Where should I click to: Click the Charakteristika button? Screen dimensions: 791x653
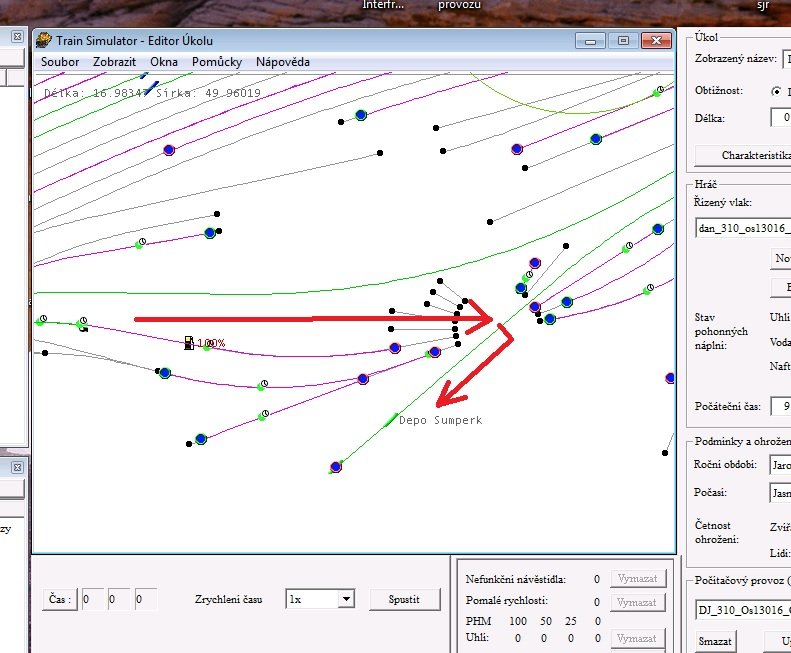[743, 155]
